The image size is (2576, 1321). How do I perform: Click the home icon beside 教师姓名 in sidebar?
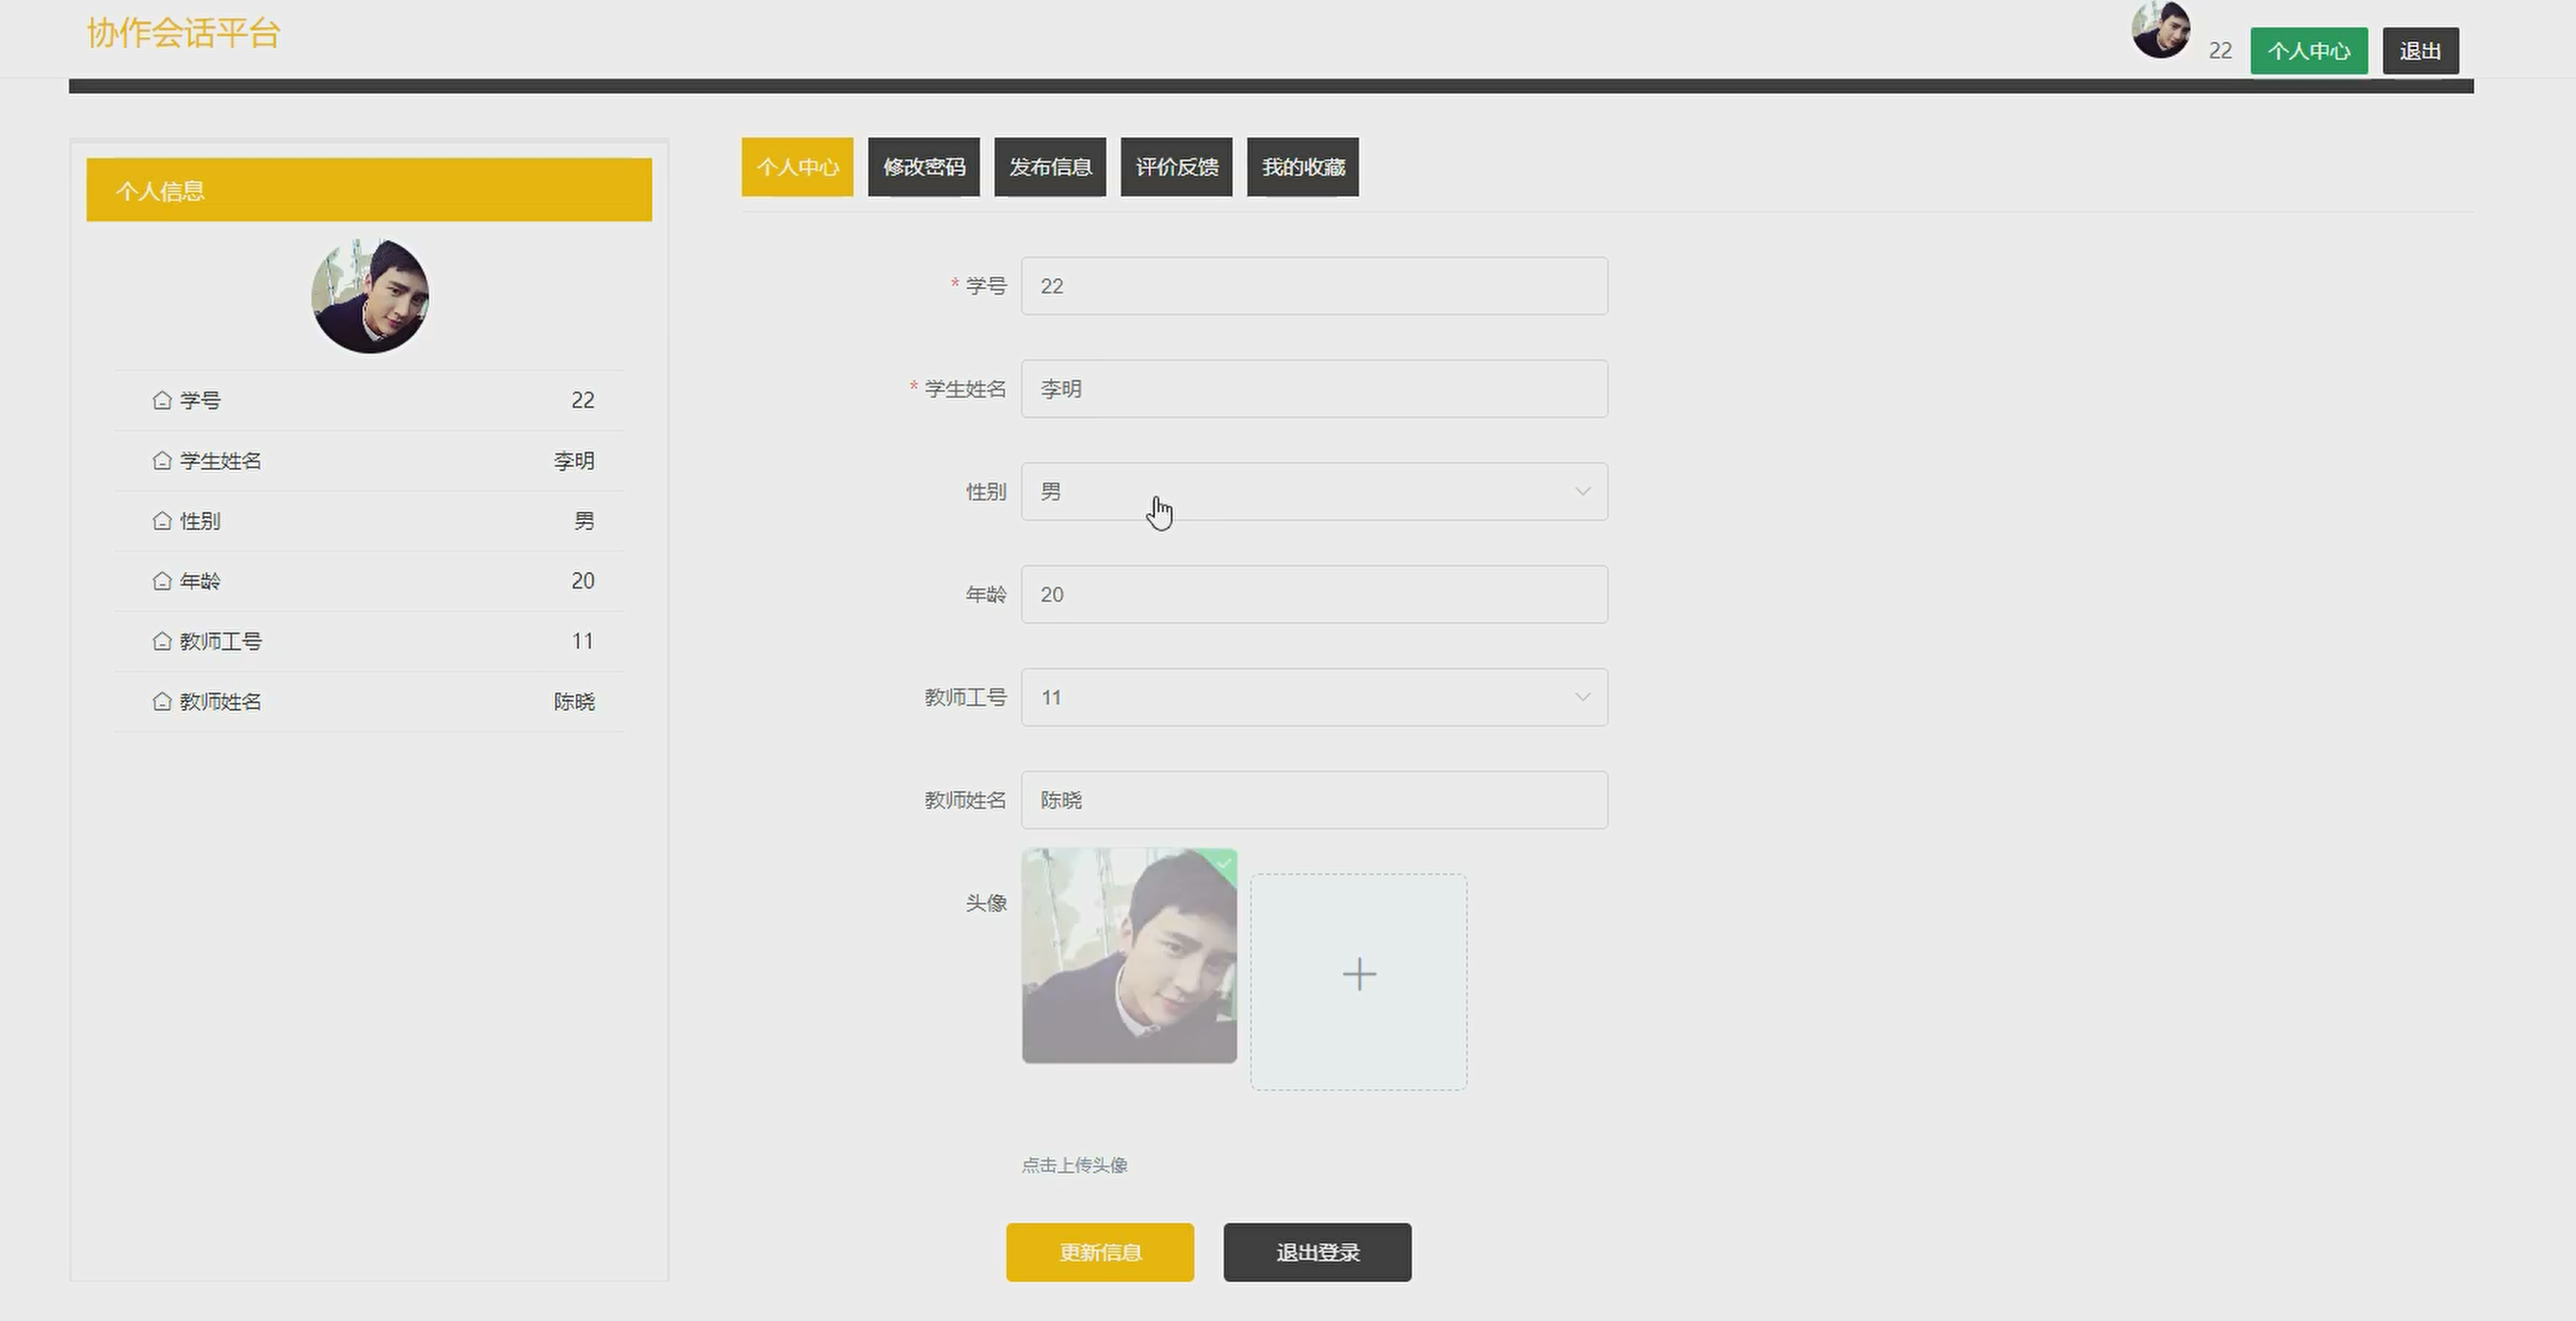162,701
